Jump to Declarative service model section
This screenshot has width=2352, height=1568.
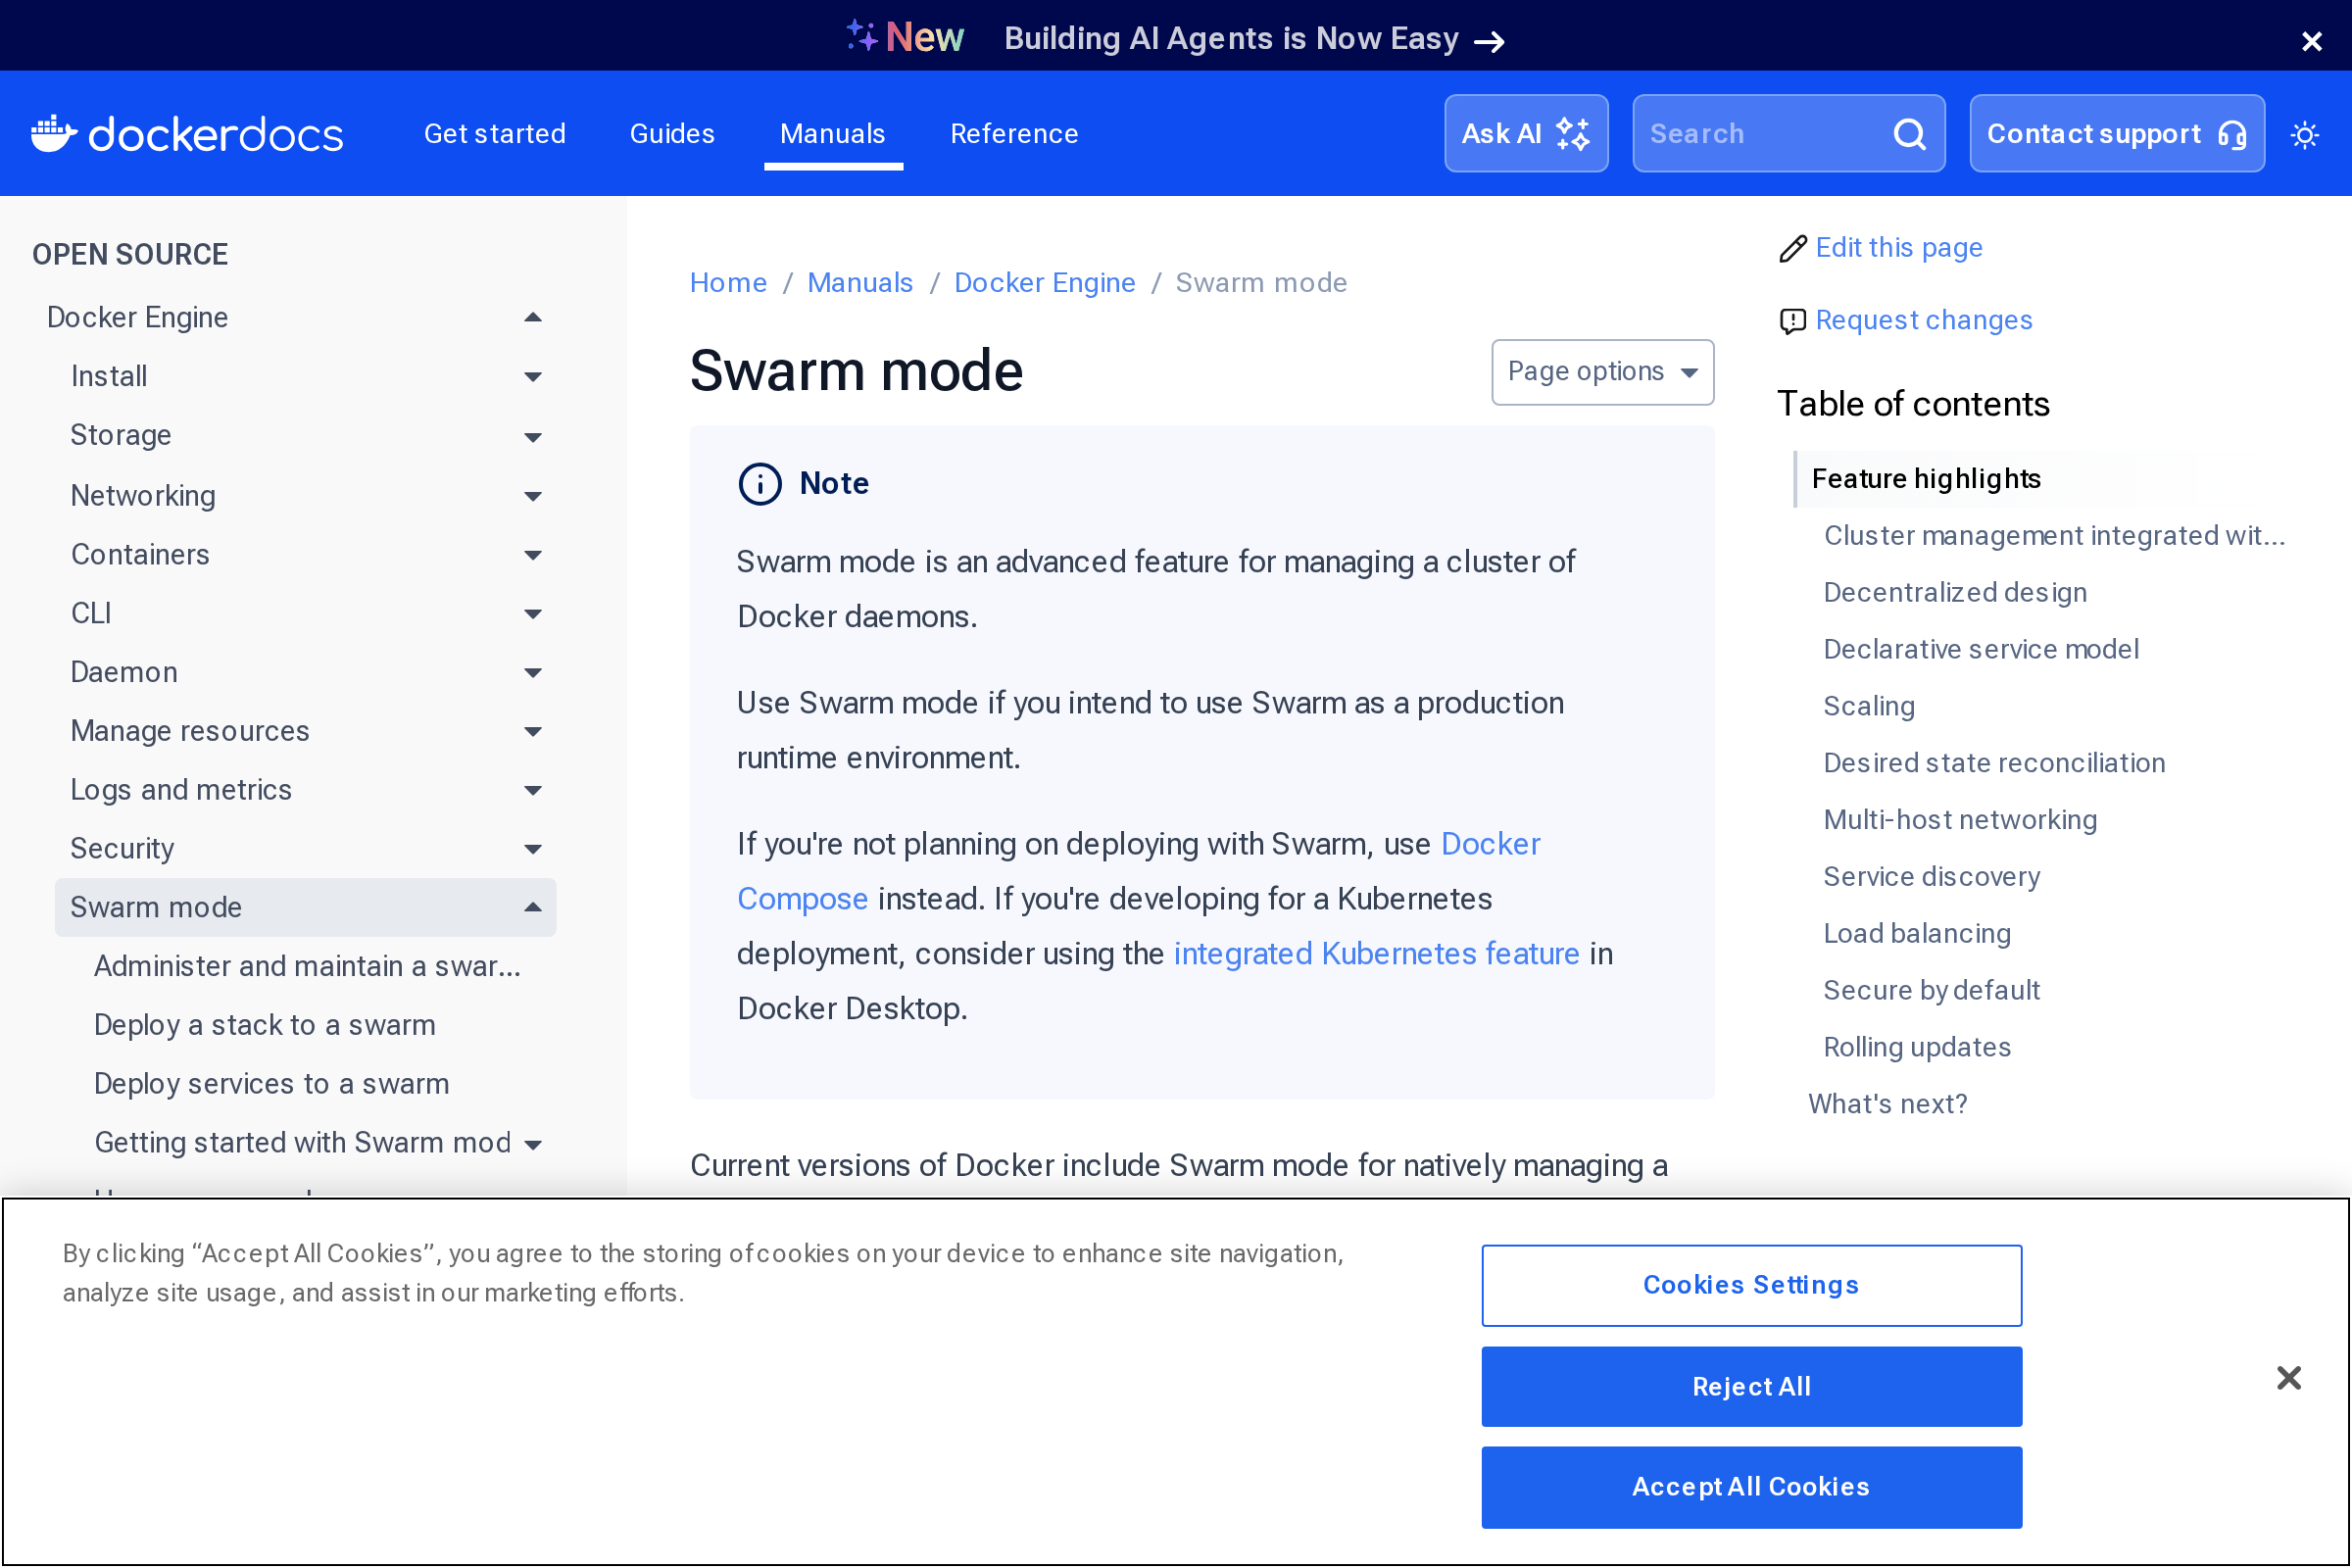(1981, 650)
